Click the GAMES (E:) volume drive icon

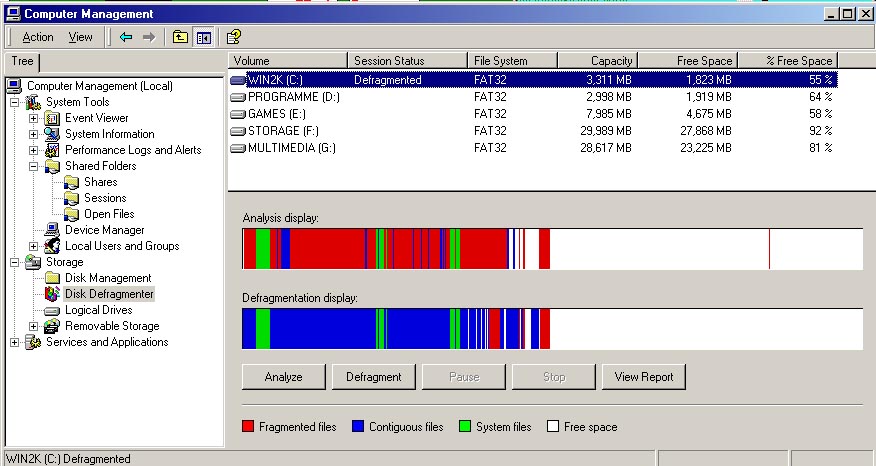[x=238, y=114]
